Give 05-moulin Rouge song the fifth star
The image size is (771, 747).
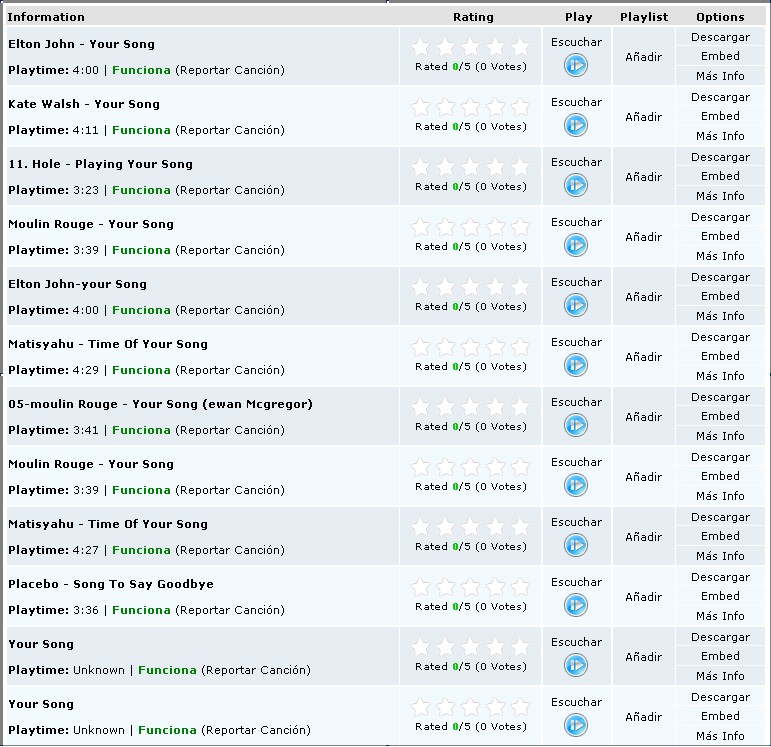click(520, 407)
